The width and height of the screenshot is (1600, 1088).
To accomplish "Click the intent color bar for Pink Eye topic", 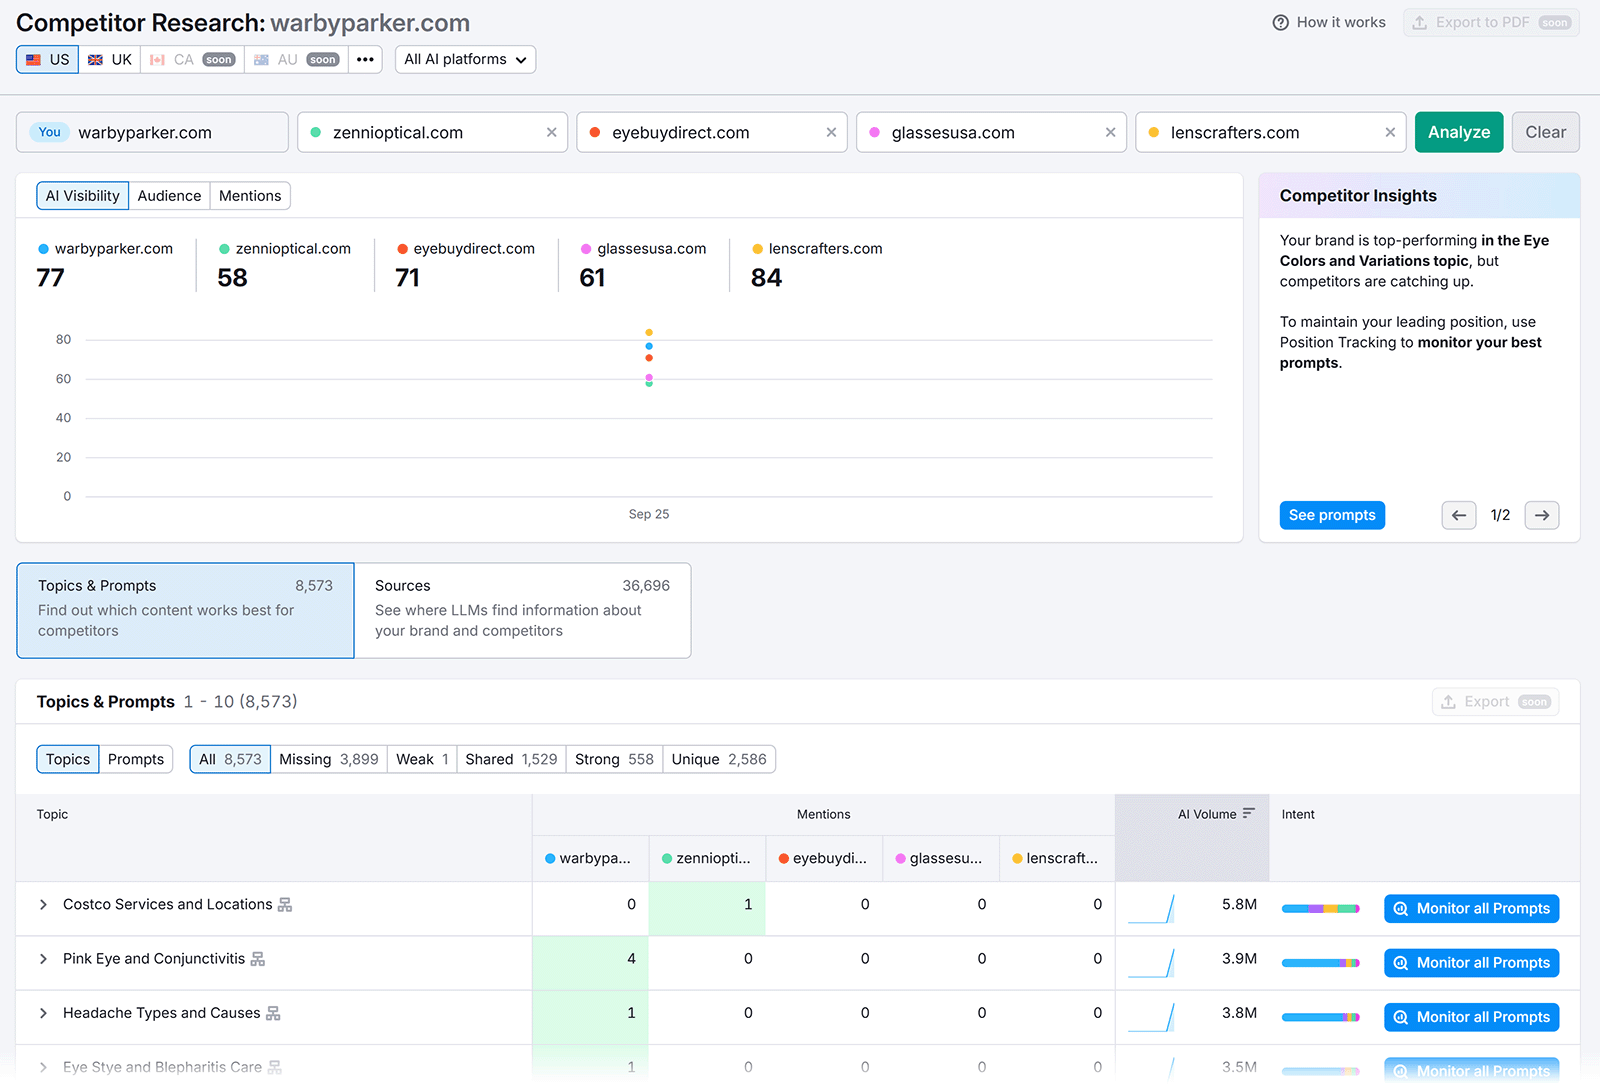I will tap(1320, 962).
